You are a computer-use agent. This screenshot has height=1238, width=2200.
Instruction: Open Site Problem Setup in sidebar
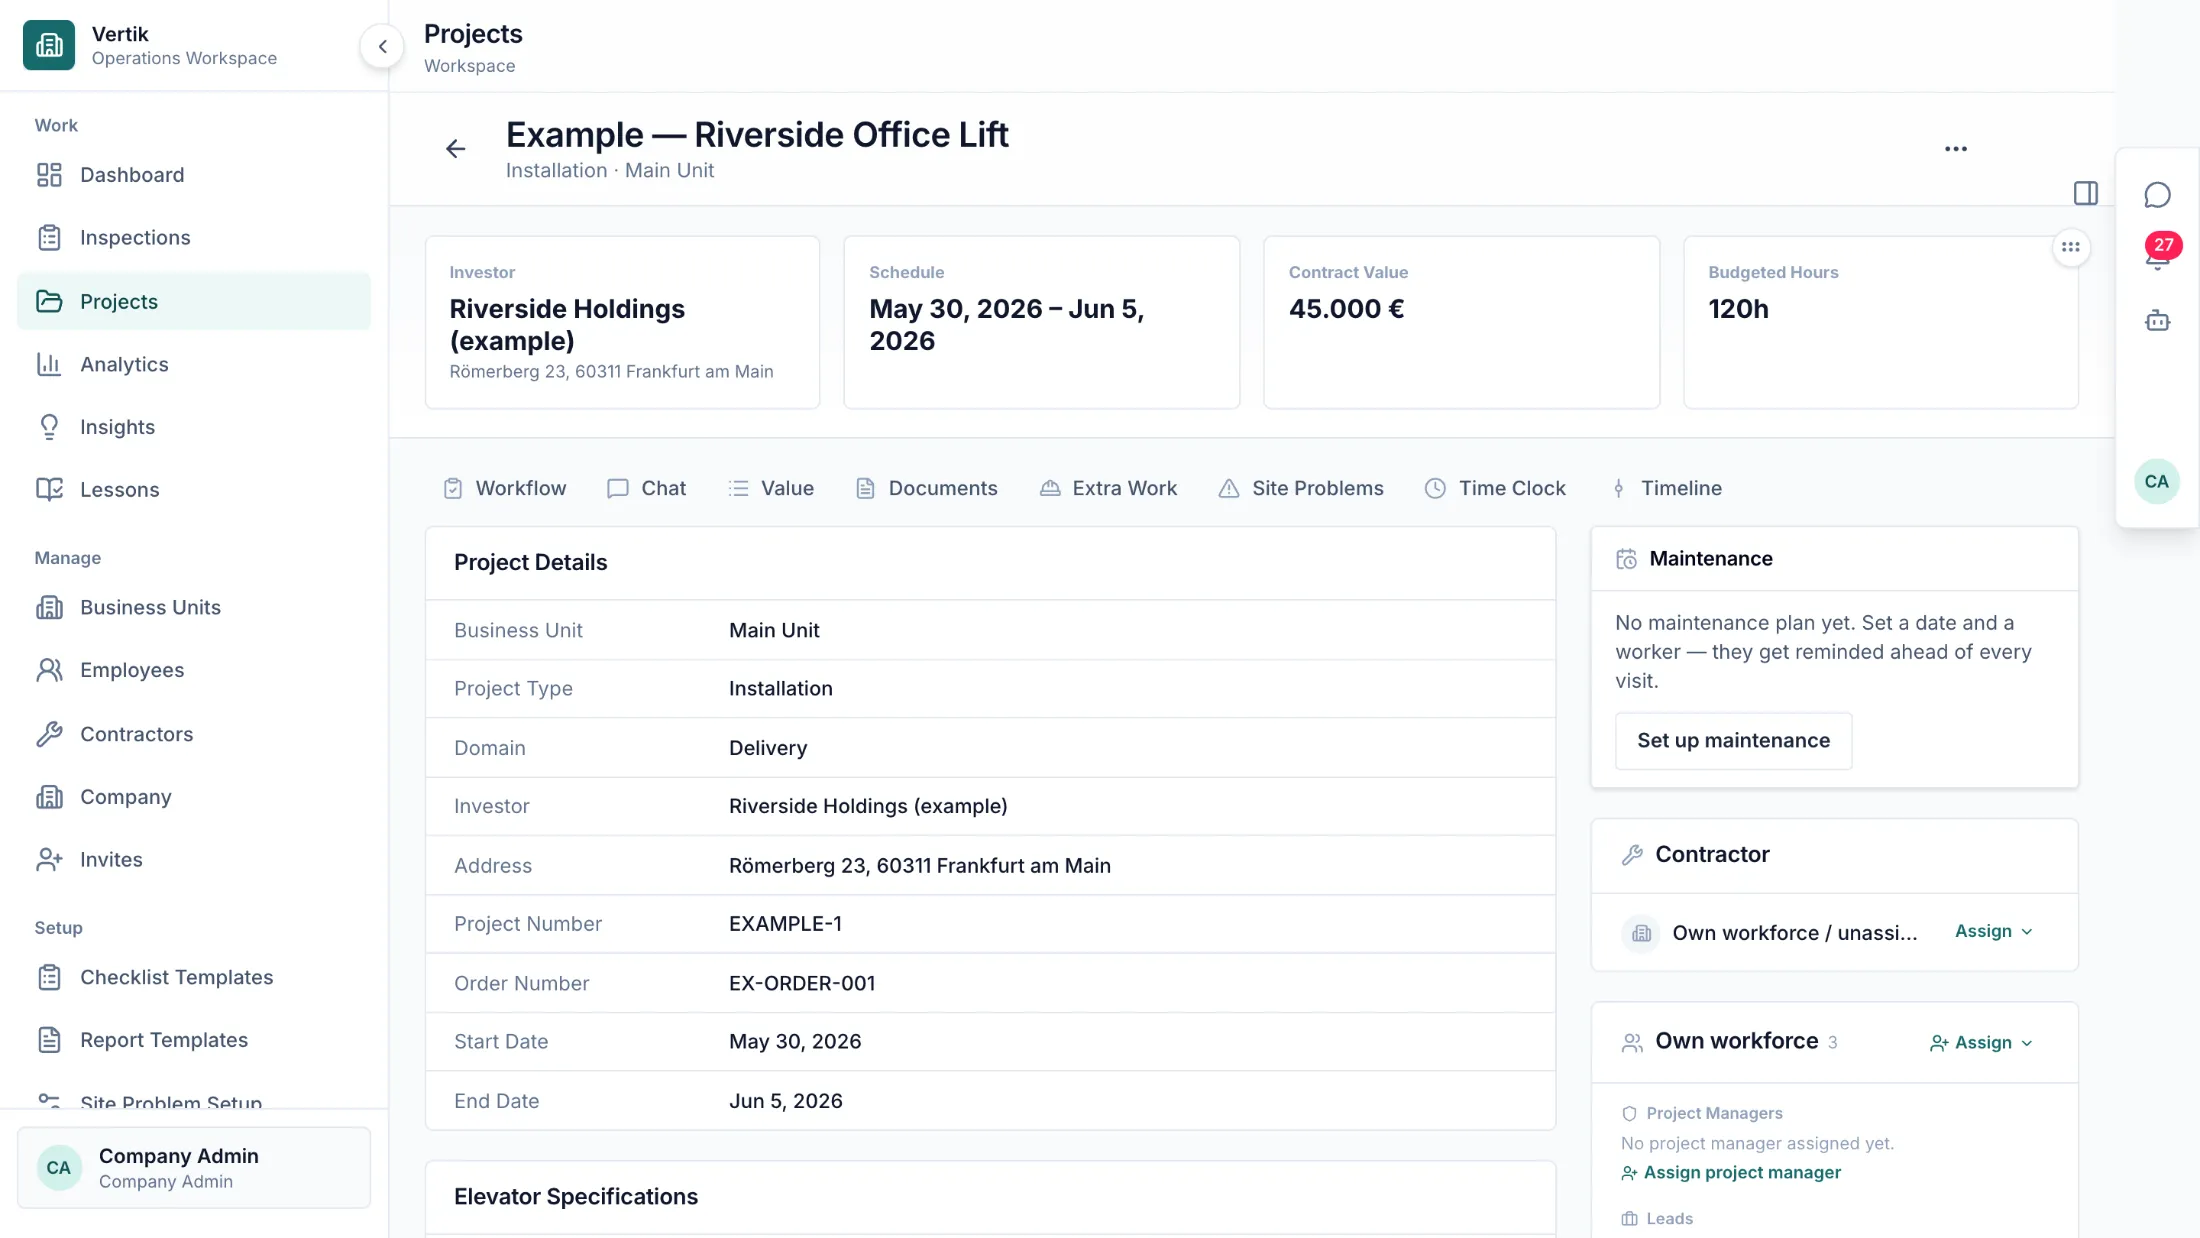click(194, 1099)
